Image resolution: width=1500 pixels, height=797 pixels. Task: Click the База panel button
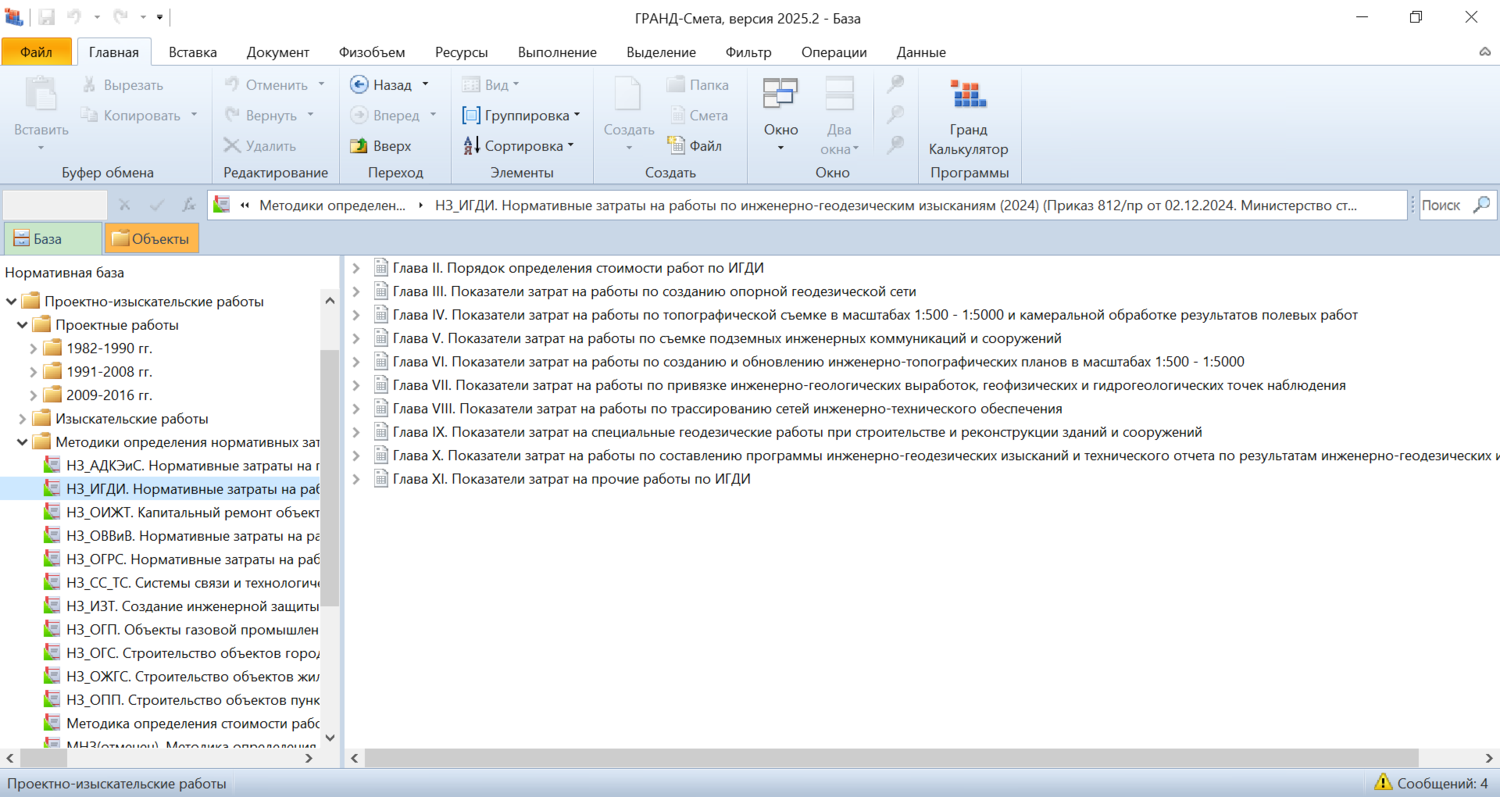[52, 239]
